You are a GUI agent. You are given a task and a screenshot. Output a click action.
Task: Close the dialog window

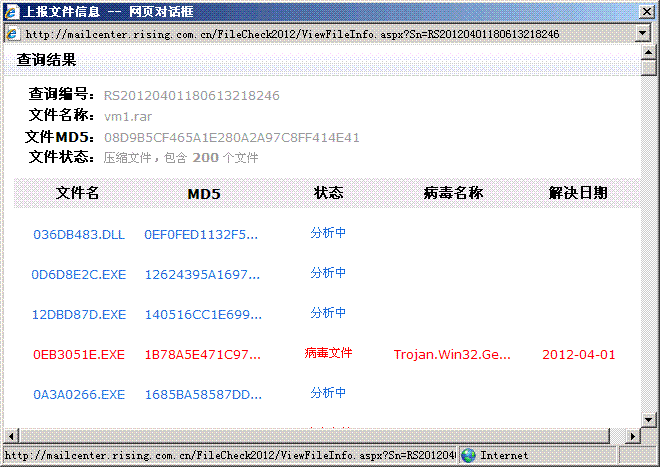pyautogui.click(x=647, y=11)
